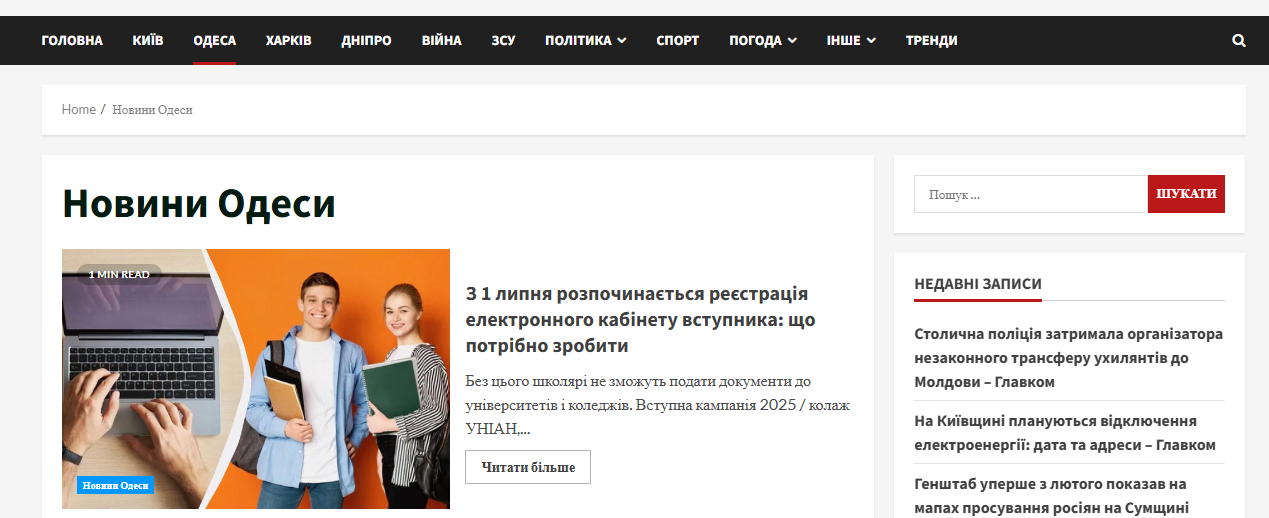Open the ДНІПРО news section
The width and height of the screenshot is (1269, 518).
[x=366, y=41]
